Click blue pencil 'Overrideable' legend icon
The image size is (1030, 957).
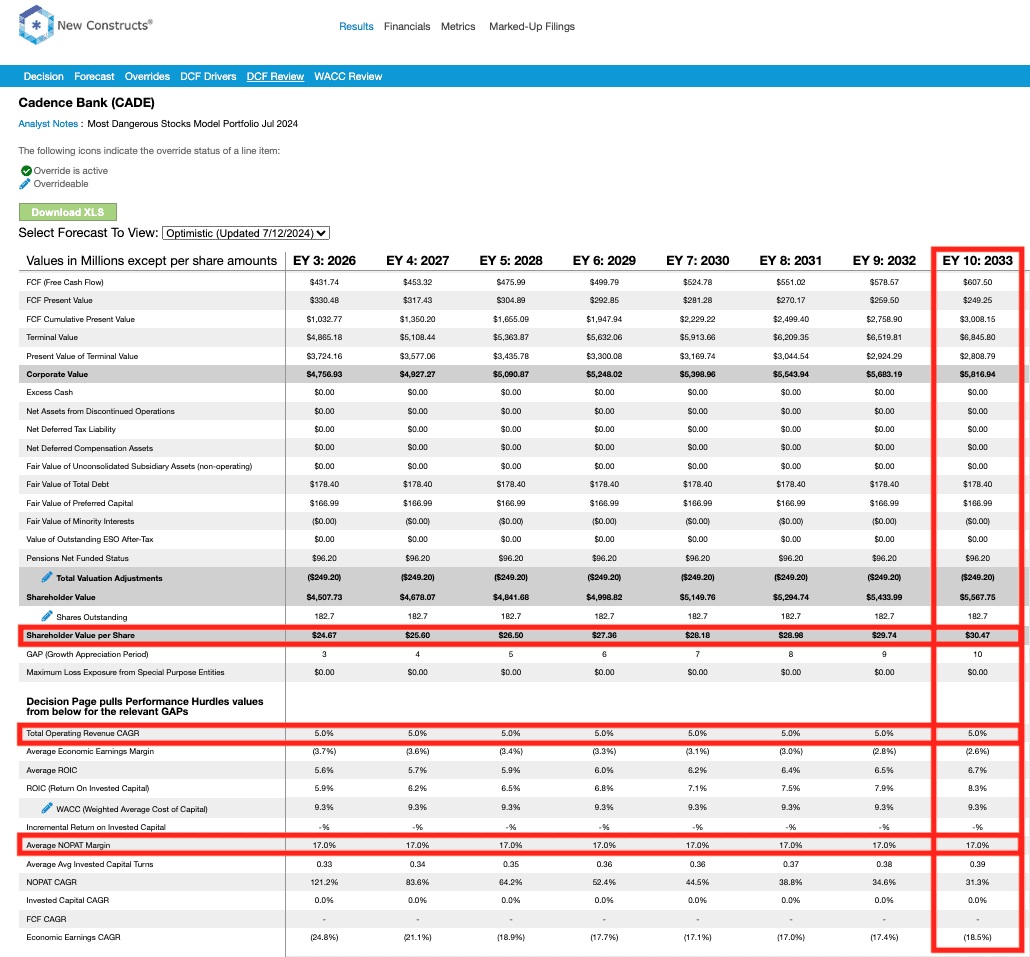pyautogui.click(x=26, y=184)
